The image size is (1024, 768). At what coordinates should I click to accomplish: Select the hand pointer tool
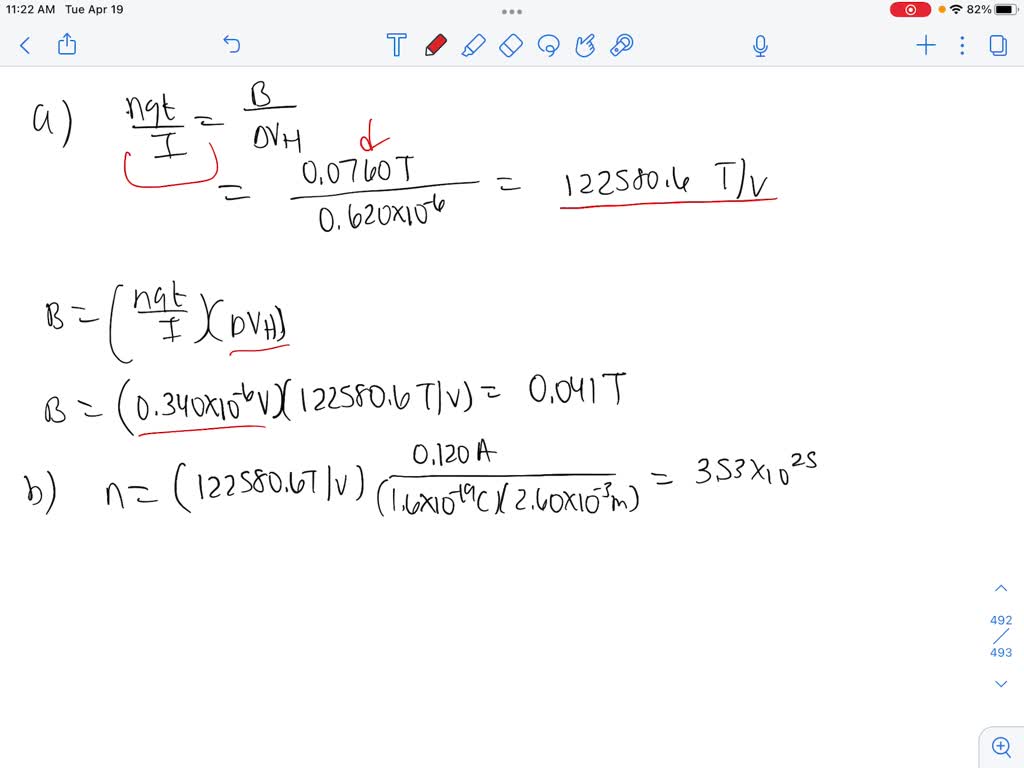(585, 45)
